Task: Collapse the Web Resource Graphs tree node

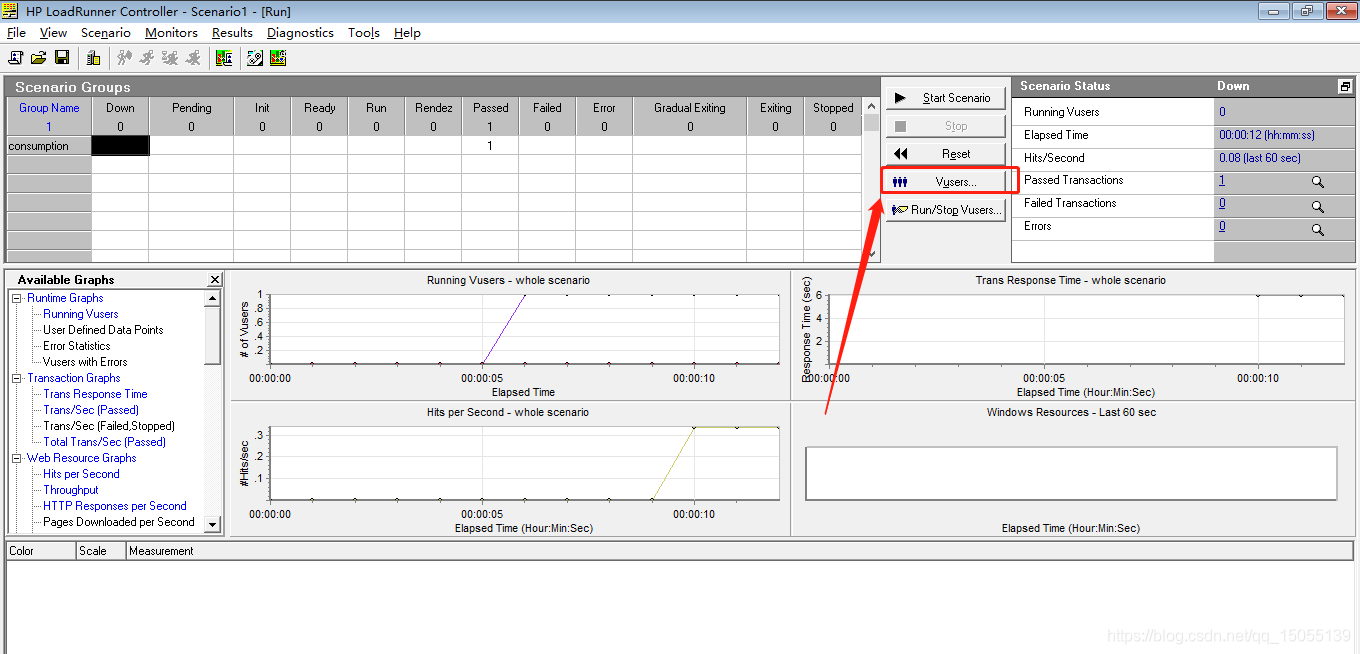Action: (x=16, y=458)
